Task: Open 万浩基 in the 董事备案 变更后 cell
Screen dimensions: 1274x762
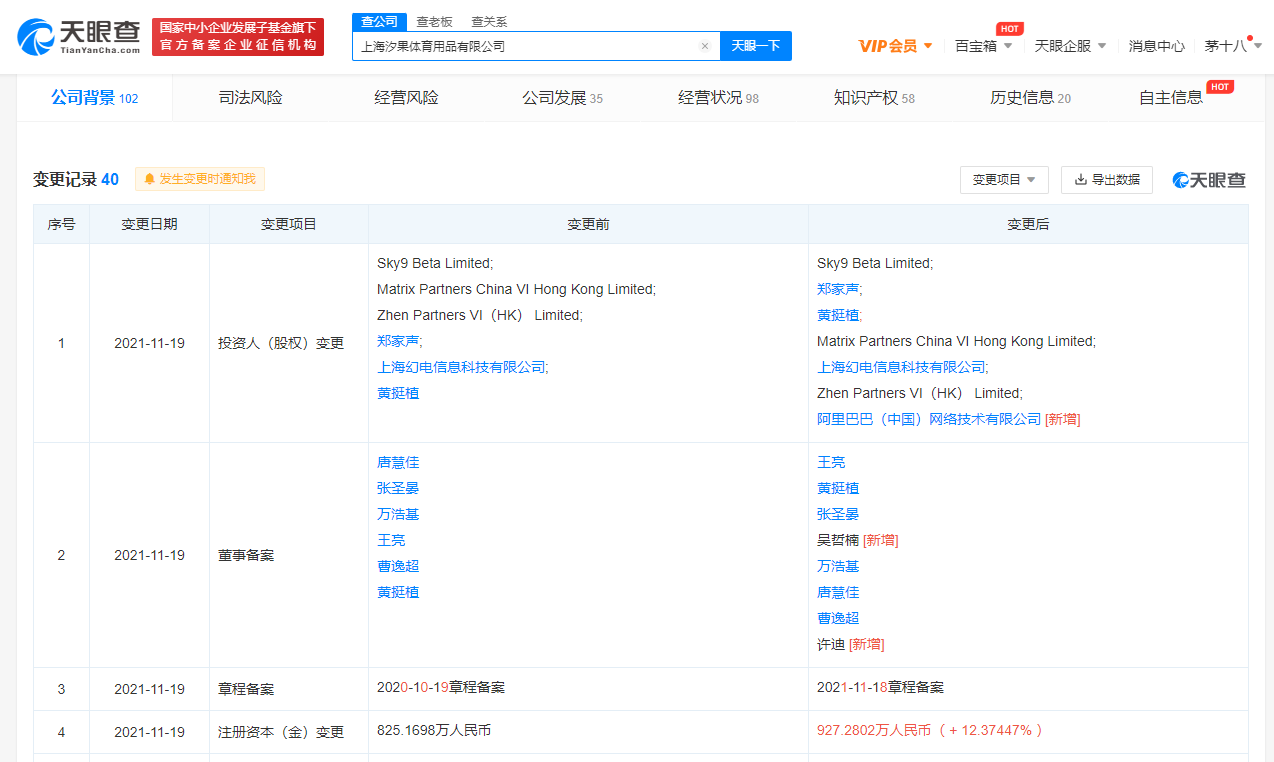Action: 838,566
